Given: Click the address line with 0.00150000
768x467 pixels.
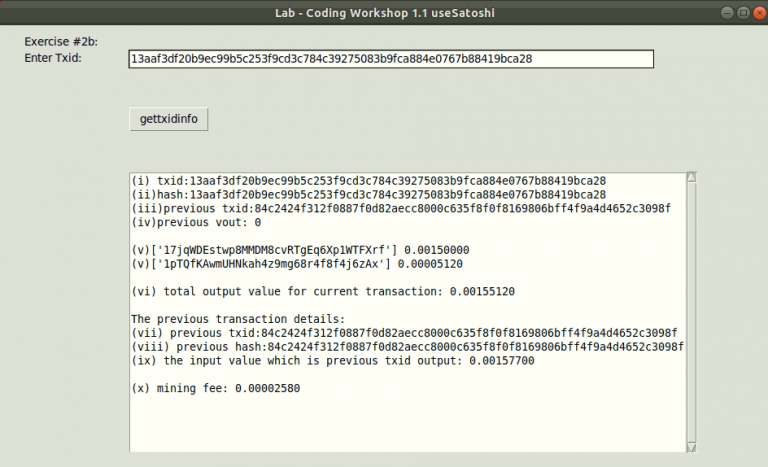Looking at the screenshot, I should tap(300, 250).
